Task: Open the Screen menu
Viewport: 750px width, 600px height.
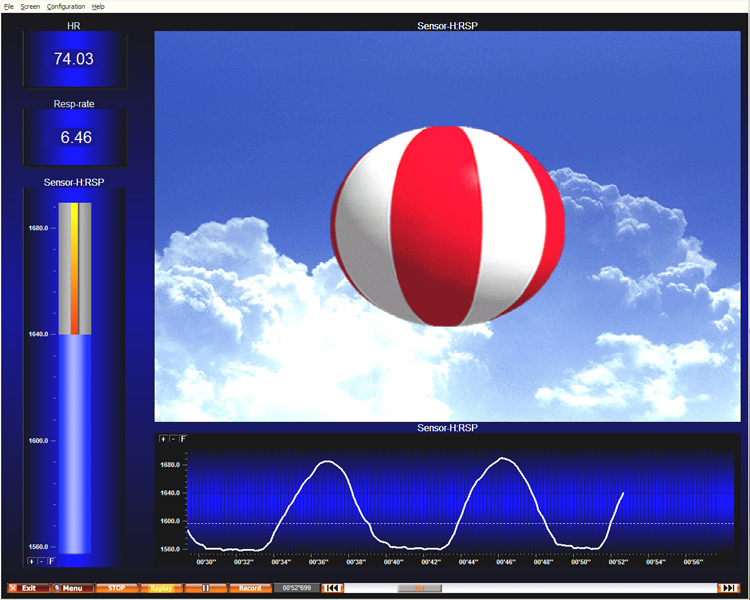Action: 30,6
